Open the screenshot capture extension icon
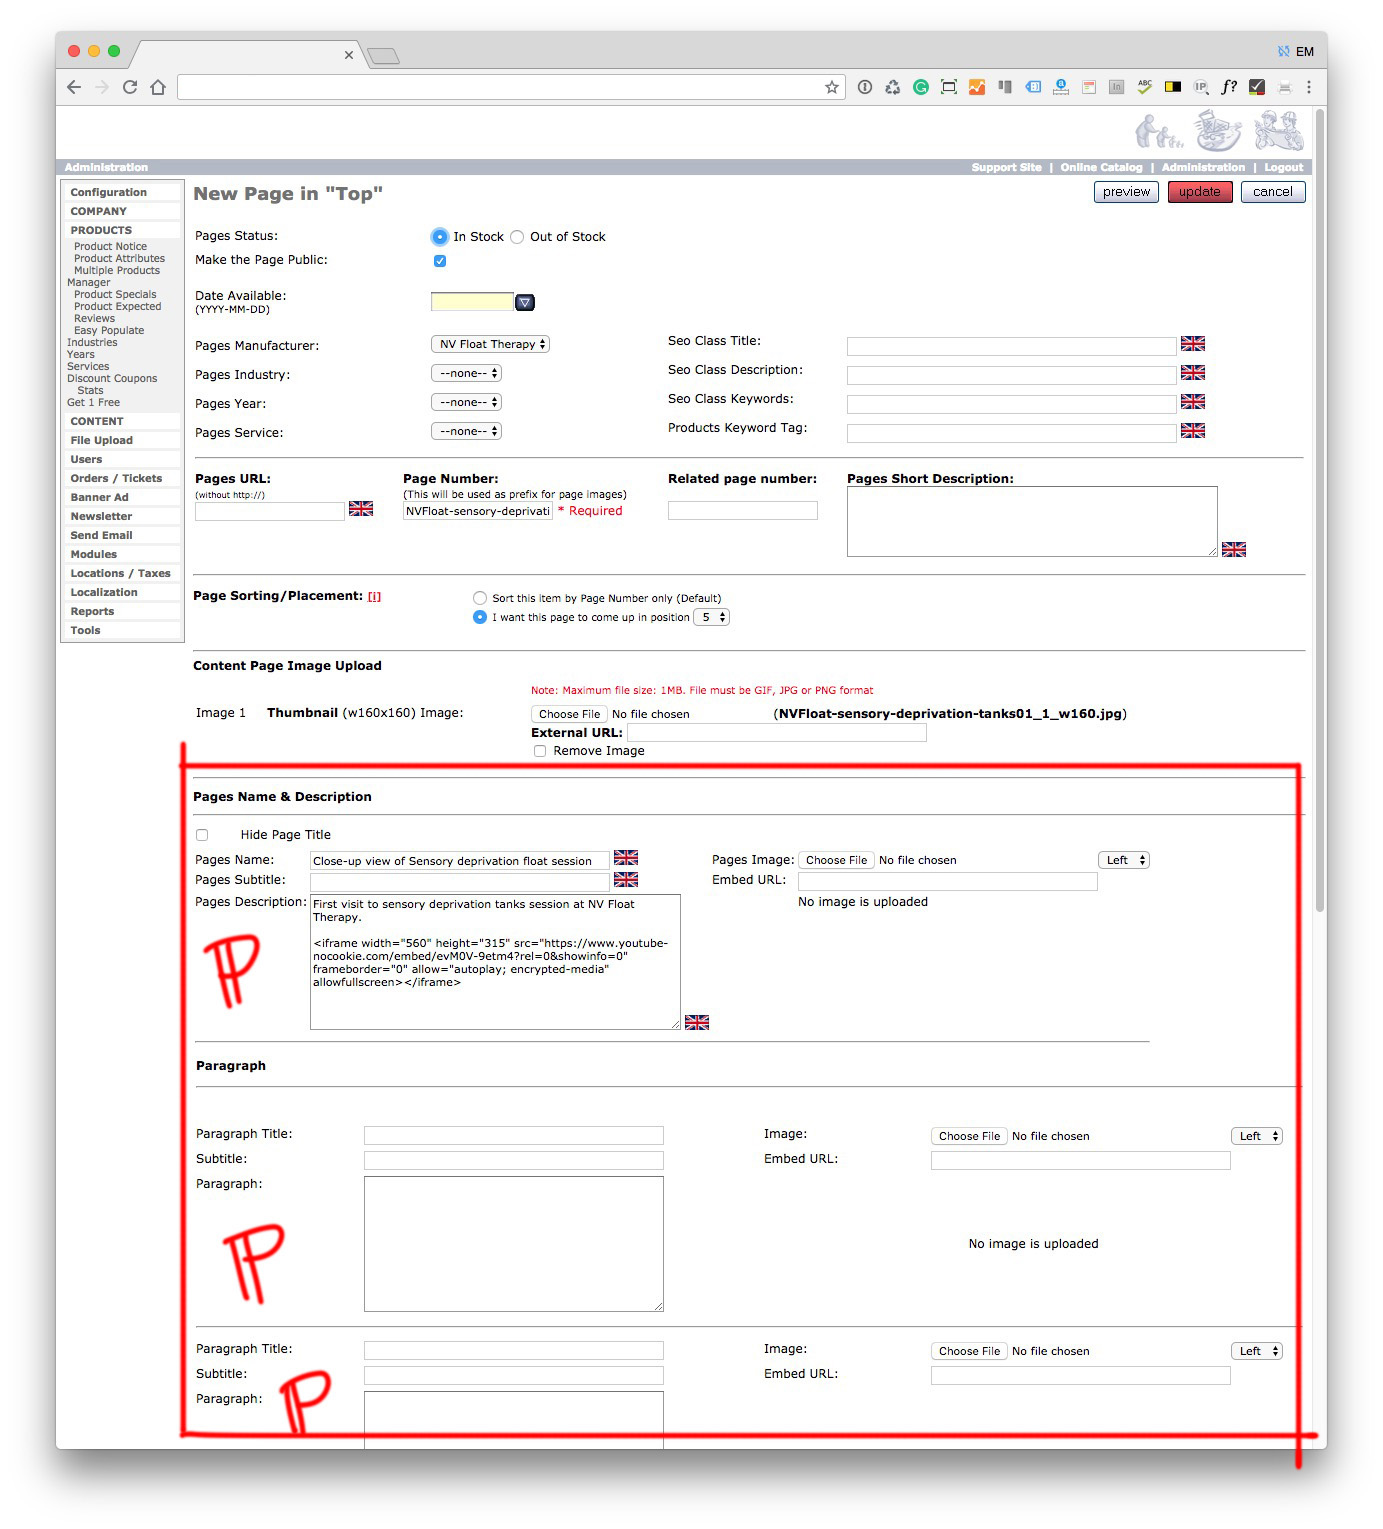Image resolution: width=1383 pixels, height=1529 pixels. point(949,87)
